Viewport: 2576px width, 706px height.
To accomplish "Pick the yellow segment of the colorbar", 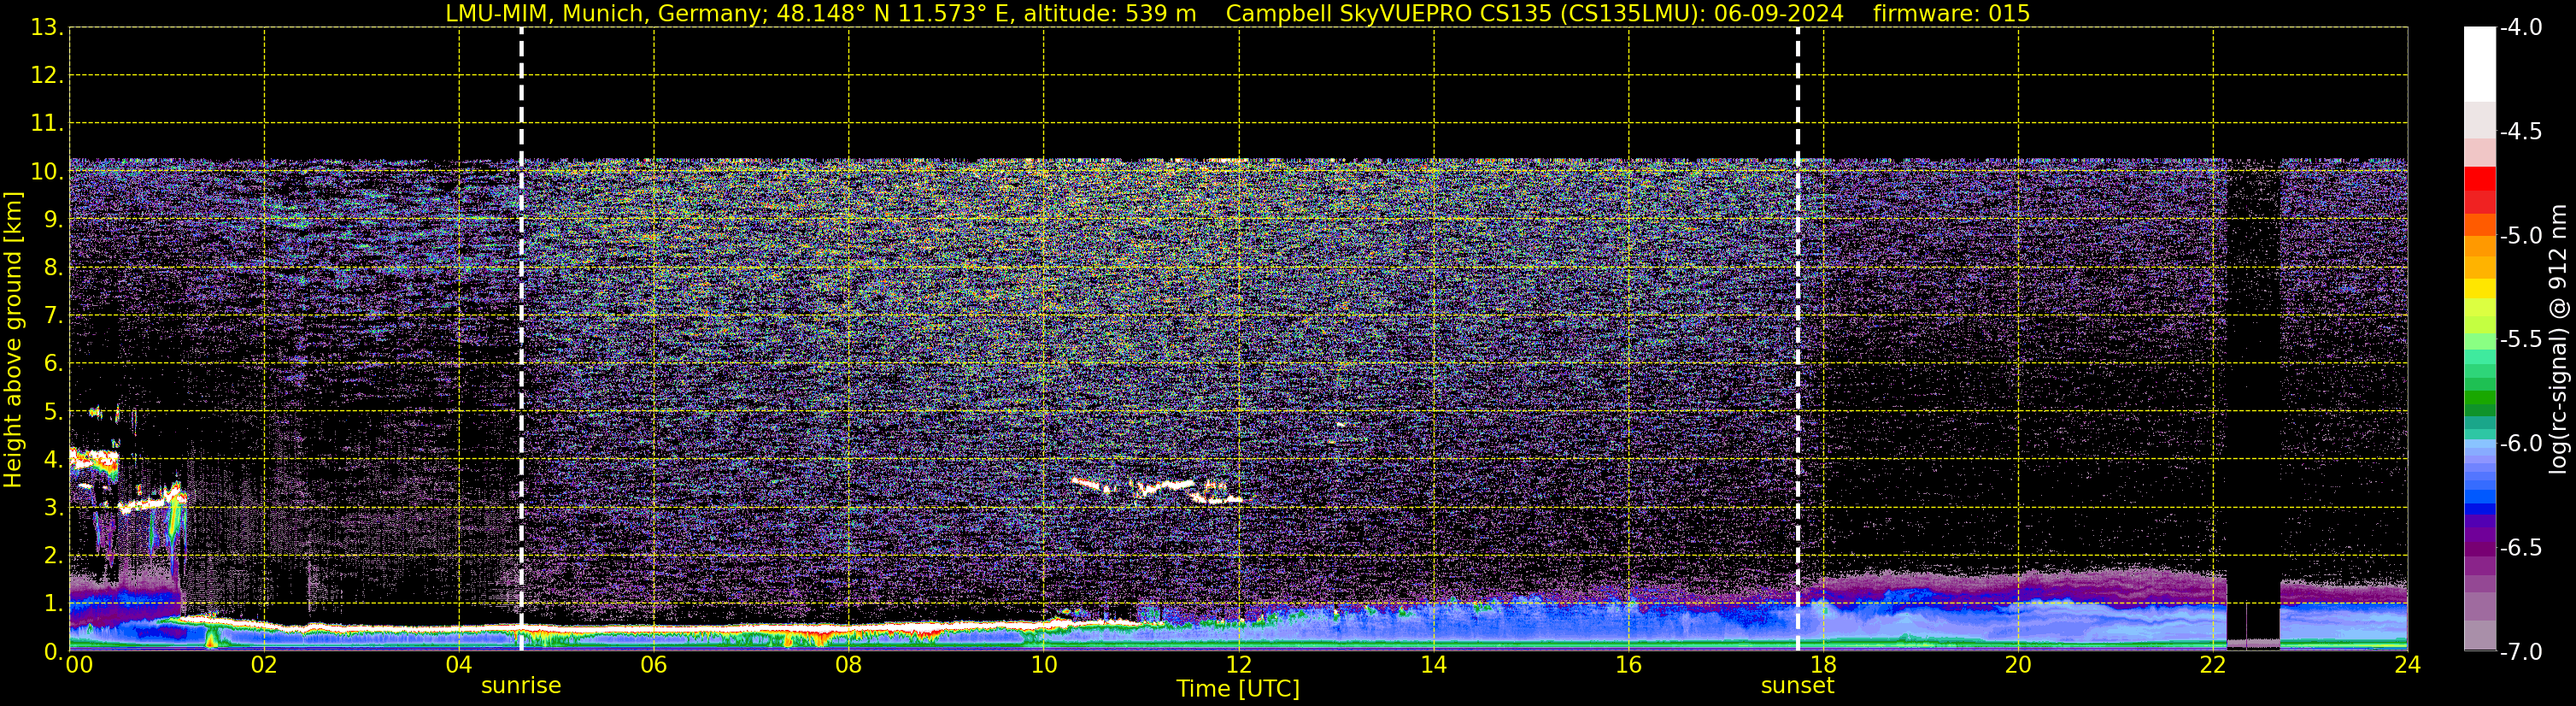I will tap(2479, 289).
